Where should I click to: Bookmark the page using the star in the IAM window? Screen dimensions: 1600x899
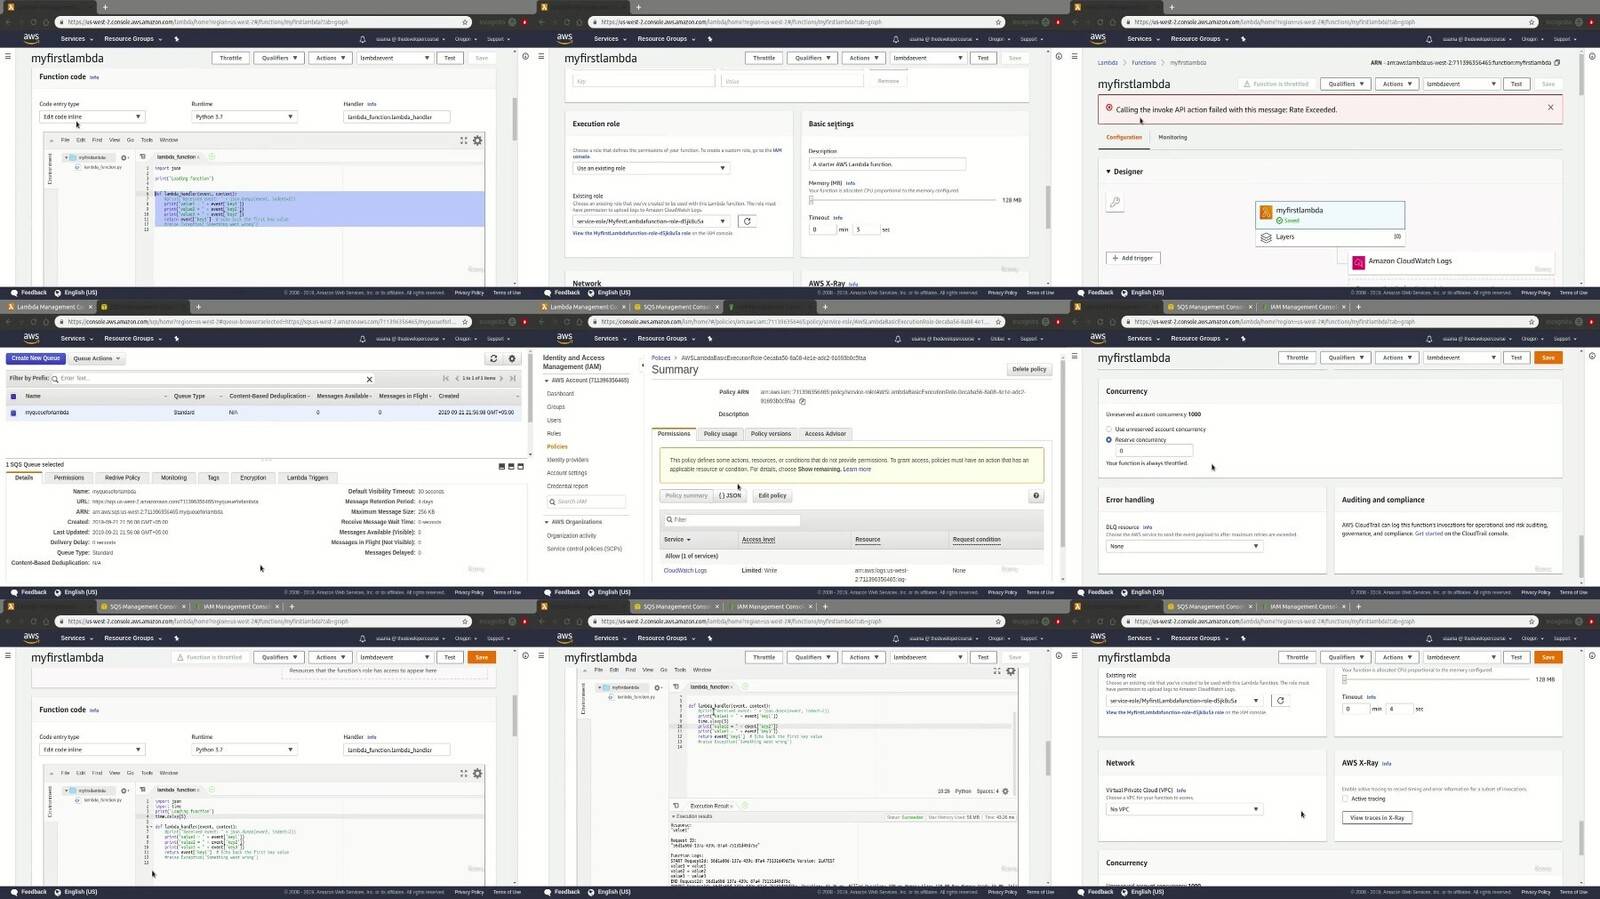pyautogui.click(x=998, y=322)
